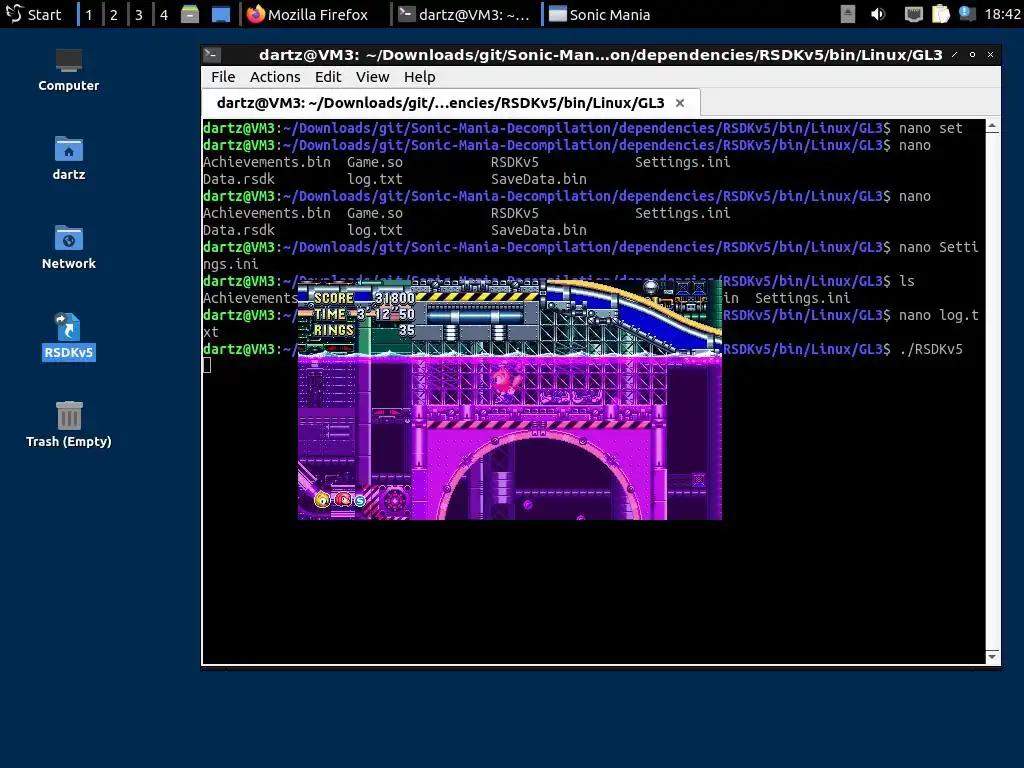The image size is (1024, 768).
Task: Switch to workspace 2
Action: point(114,14)
